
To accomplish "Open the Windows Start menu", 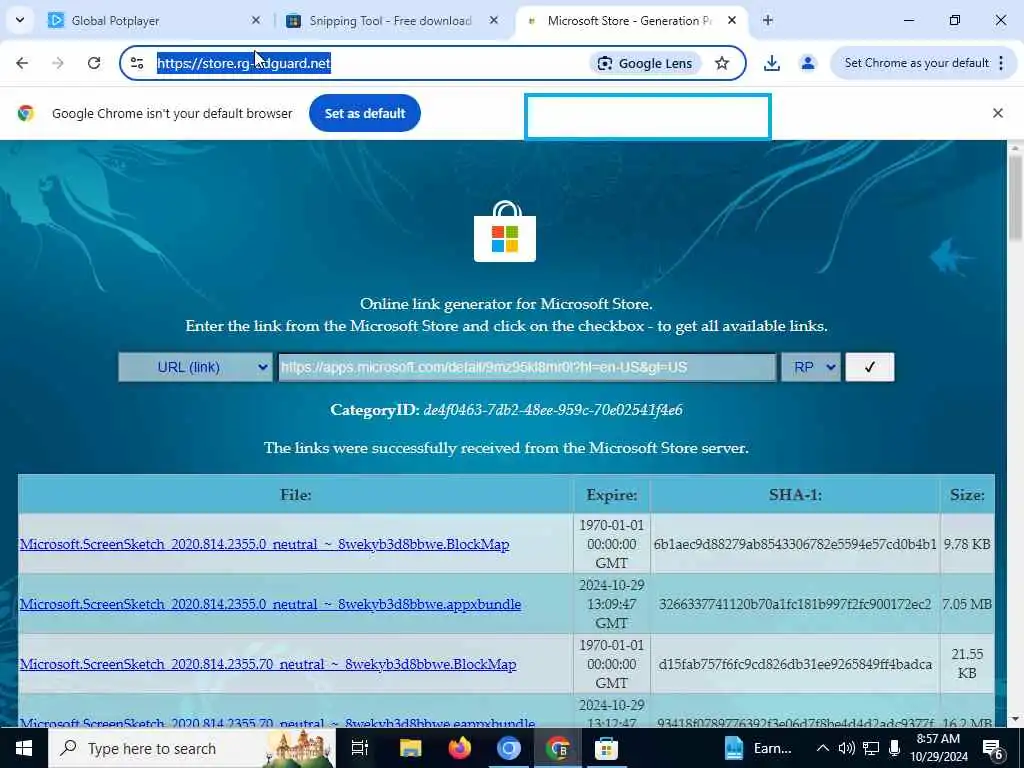I will (x=24, y=748).
